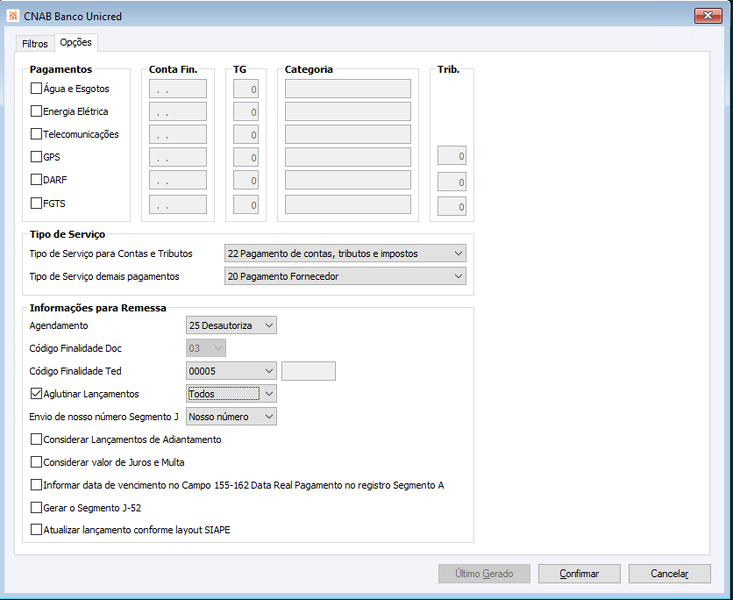Confirm the settings with Confirmar

(579, 573)
